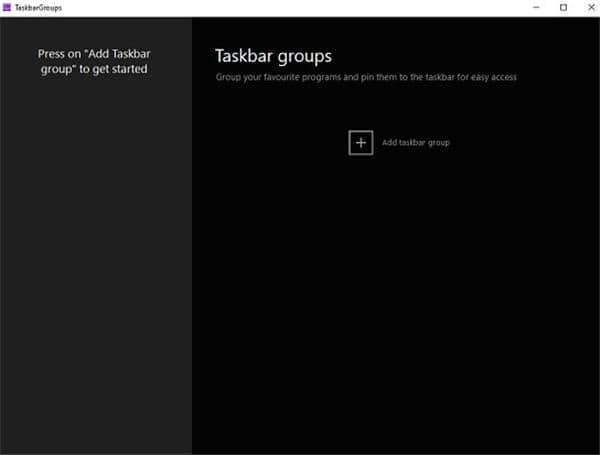
Task: Close the TaskbarGroups window
Action: [587, 7]
